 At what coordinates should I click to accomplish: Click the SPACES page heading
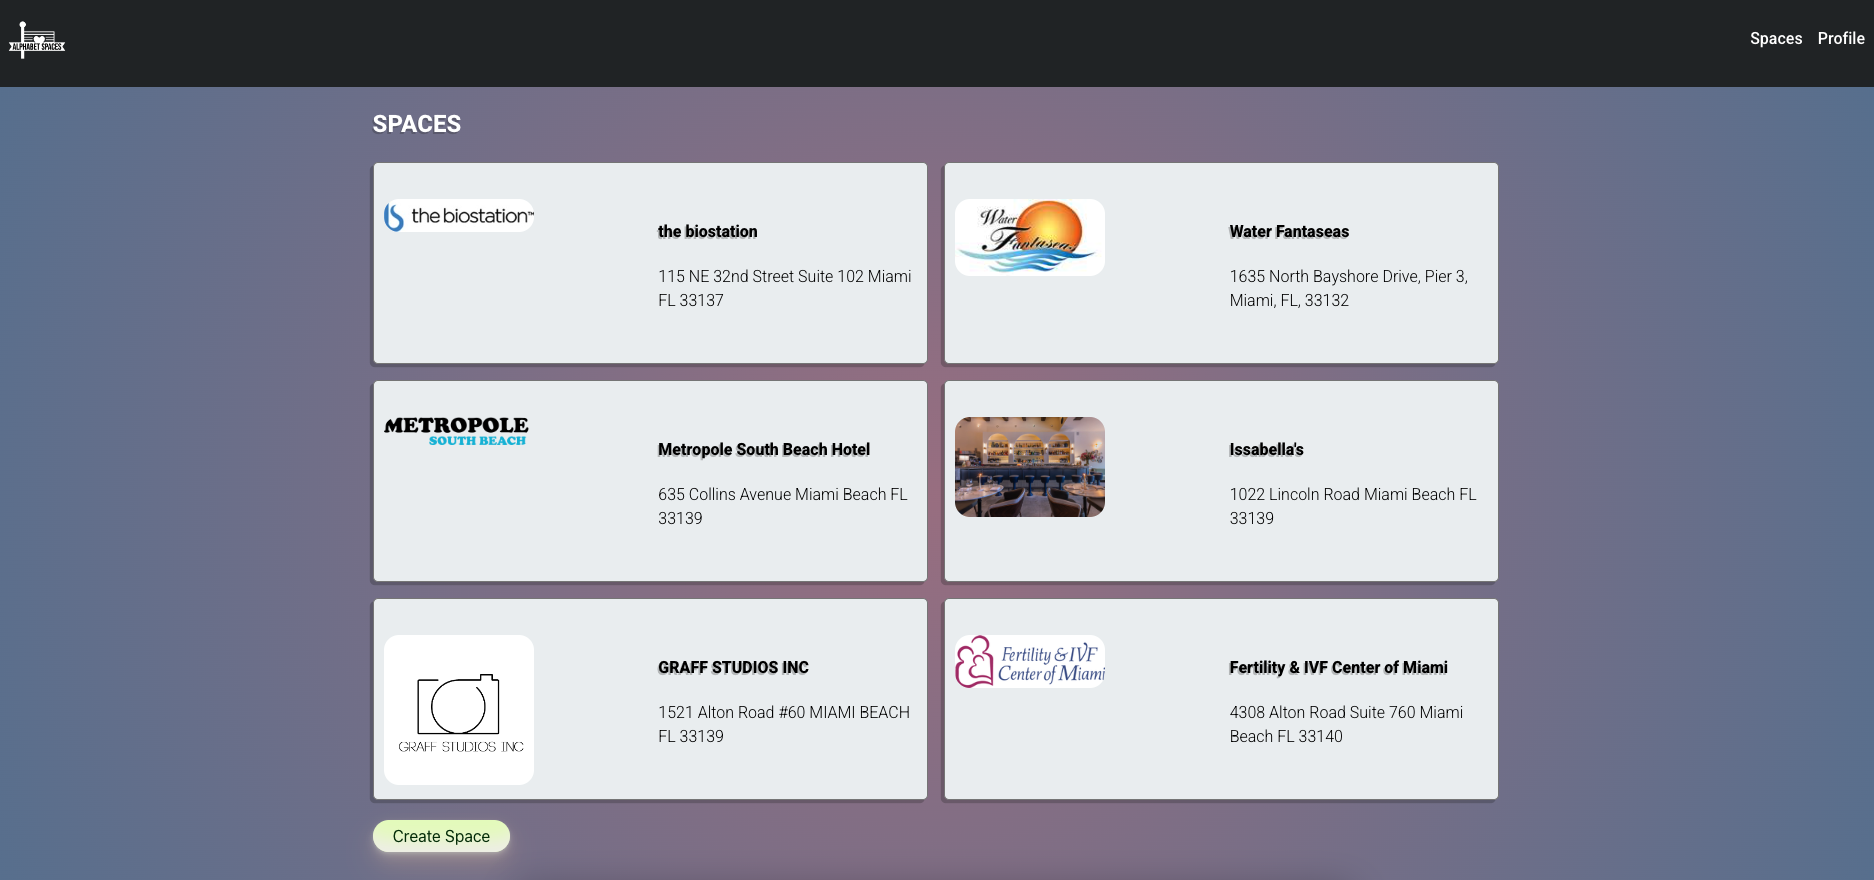pyautogui.click(x=417, y=124)
